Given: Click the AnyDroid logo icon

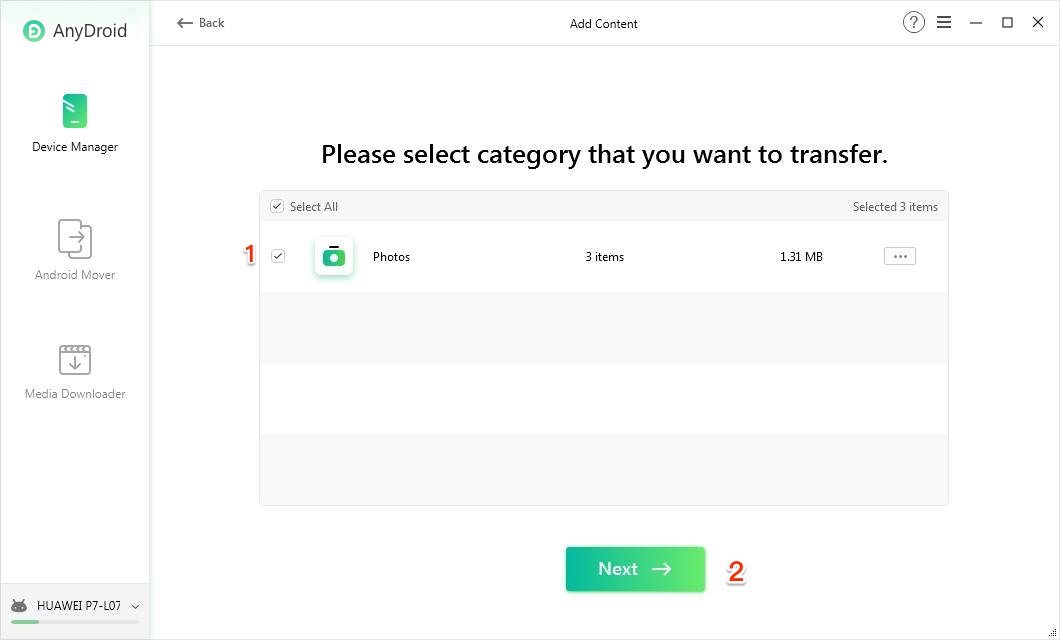Looking at the screenshot, I should (x=34, y=31).
